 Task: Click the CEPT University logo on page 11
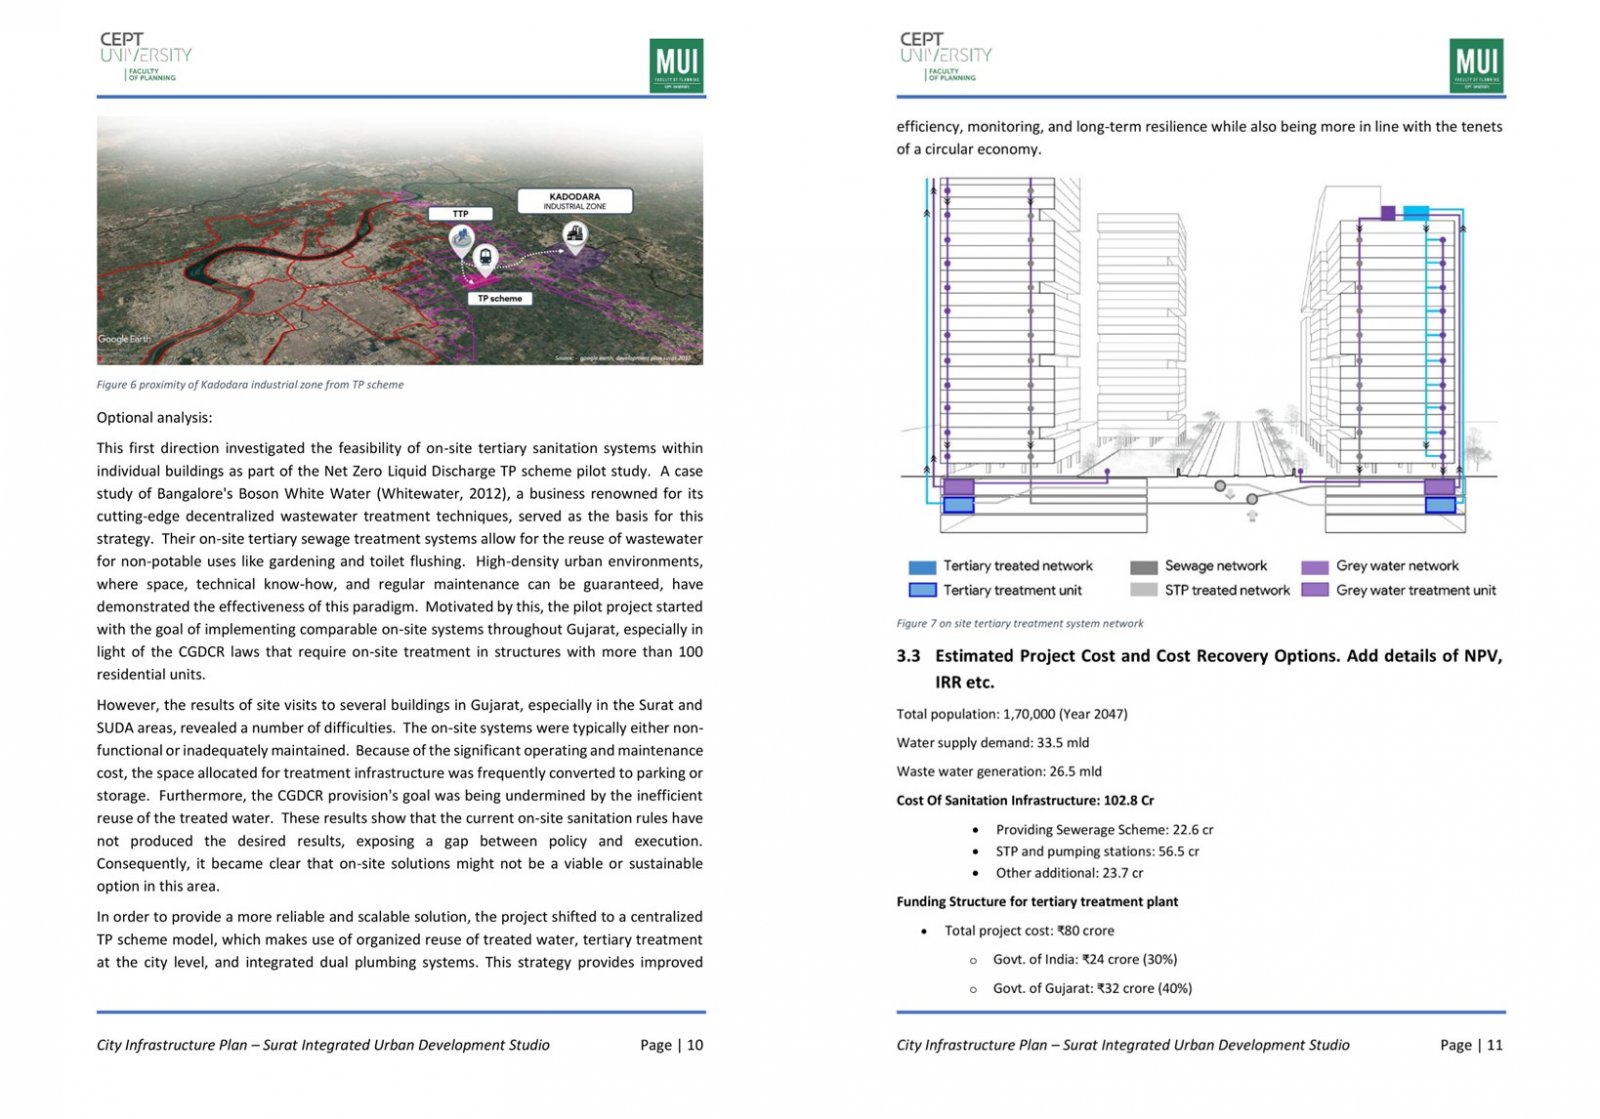coord(945,57)
